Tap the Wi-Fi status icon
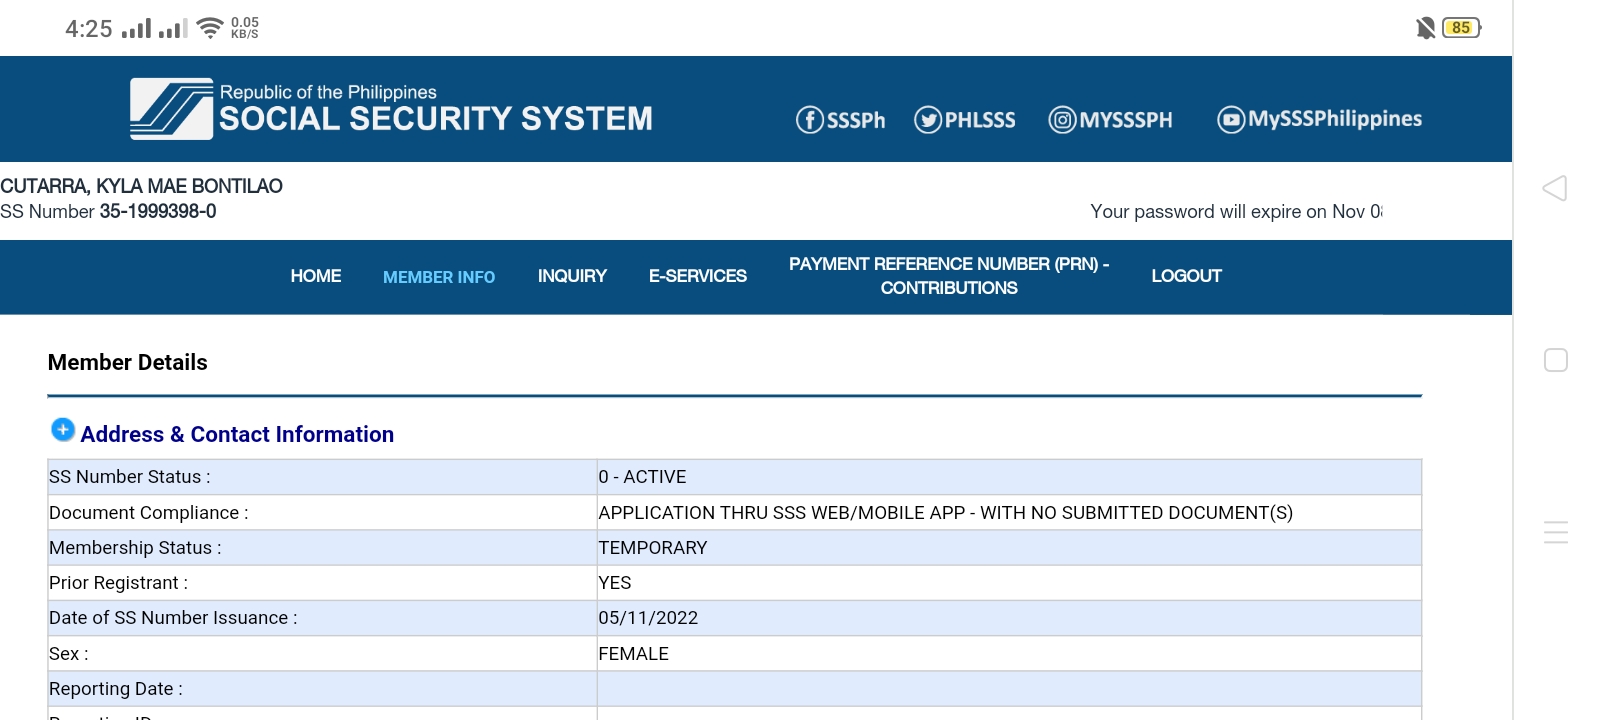The width and height of the screenshot is (1600, 720). [210, 28]
